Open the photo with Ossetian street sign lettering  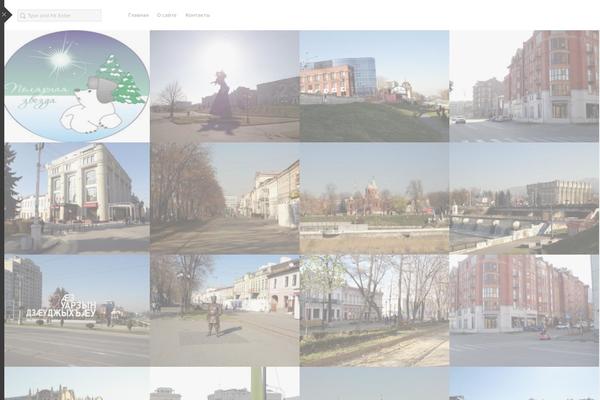[x=77, y=310]
